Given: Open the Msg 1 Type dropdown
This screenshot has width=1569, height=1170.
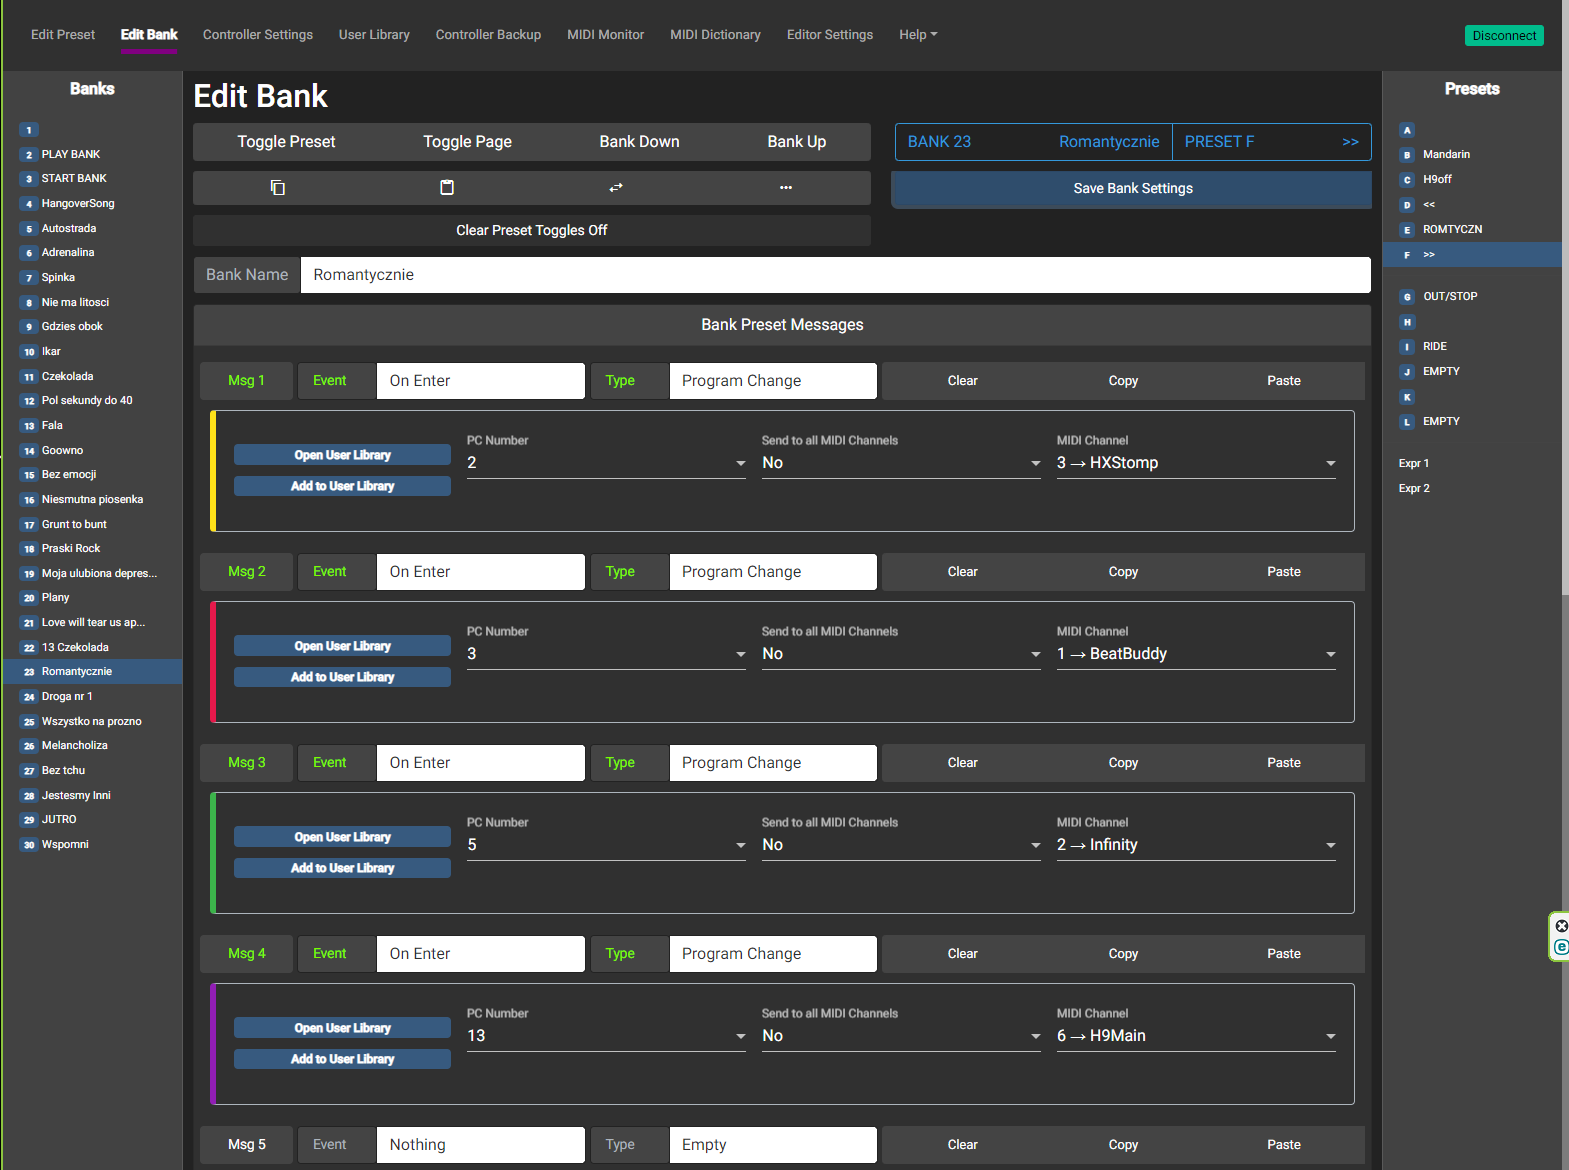Looking at the screenshot, I should 773,381.
